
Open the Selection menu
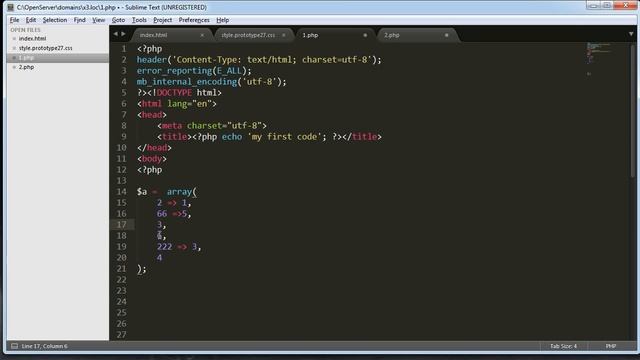click(x=55, y=20)
